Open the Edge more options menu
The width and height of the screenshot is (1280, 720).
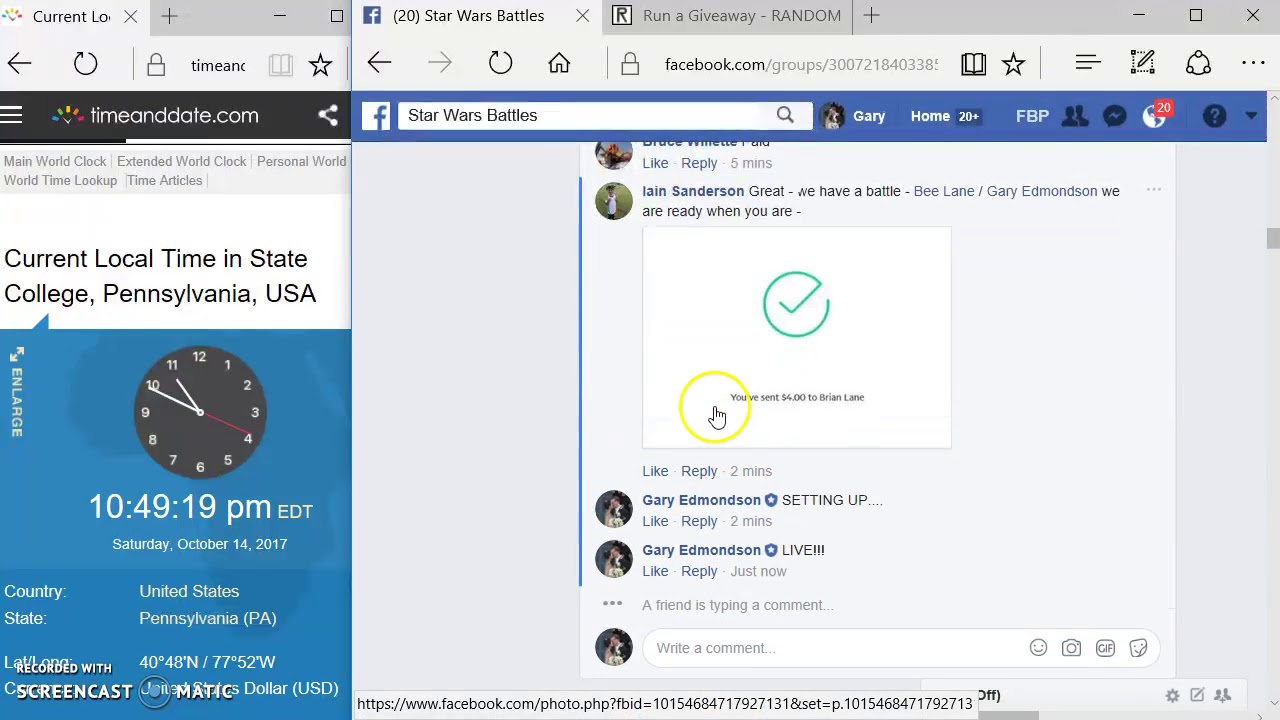coord(1253,64)
